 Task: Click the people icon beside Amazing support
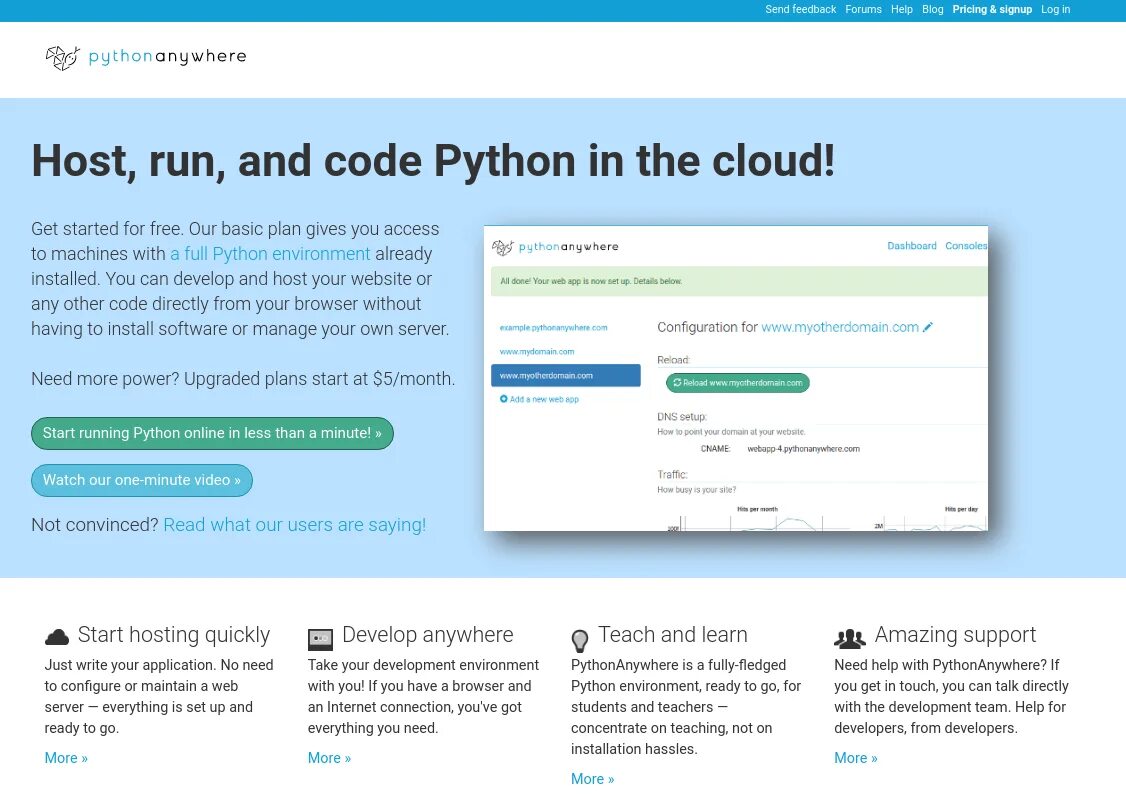pyautogui.click(x=850, y=638)
